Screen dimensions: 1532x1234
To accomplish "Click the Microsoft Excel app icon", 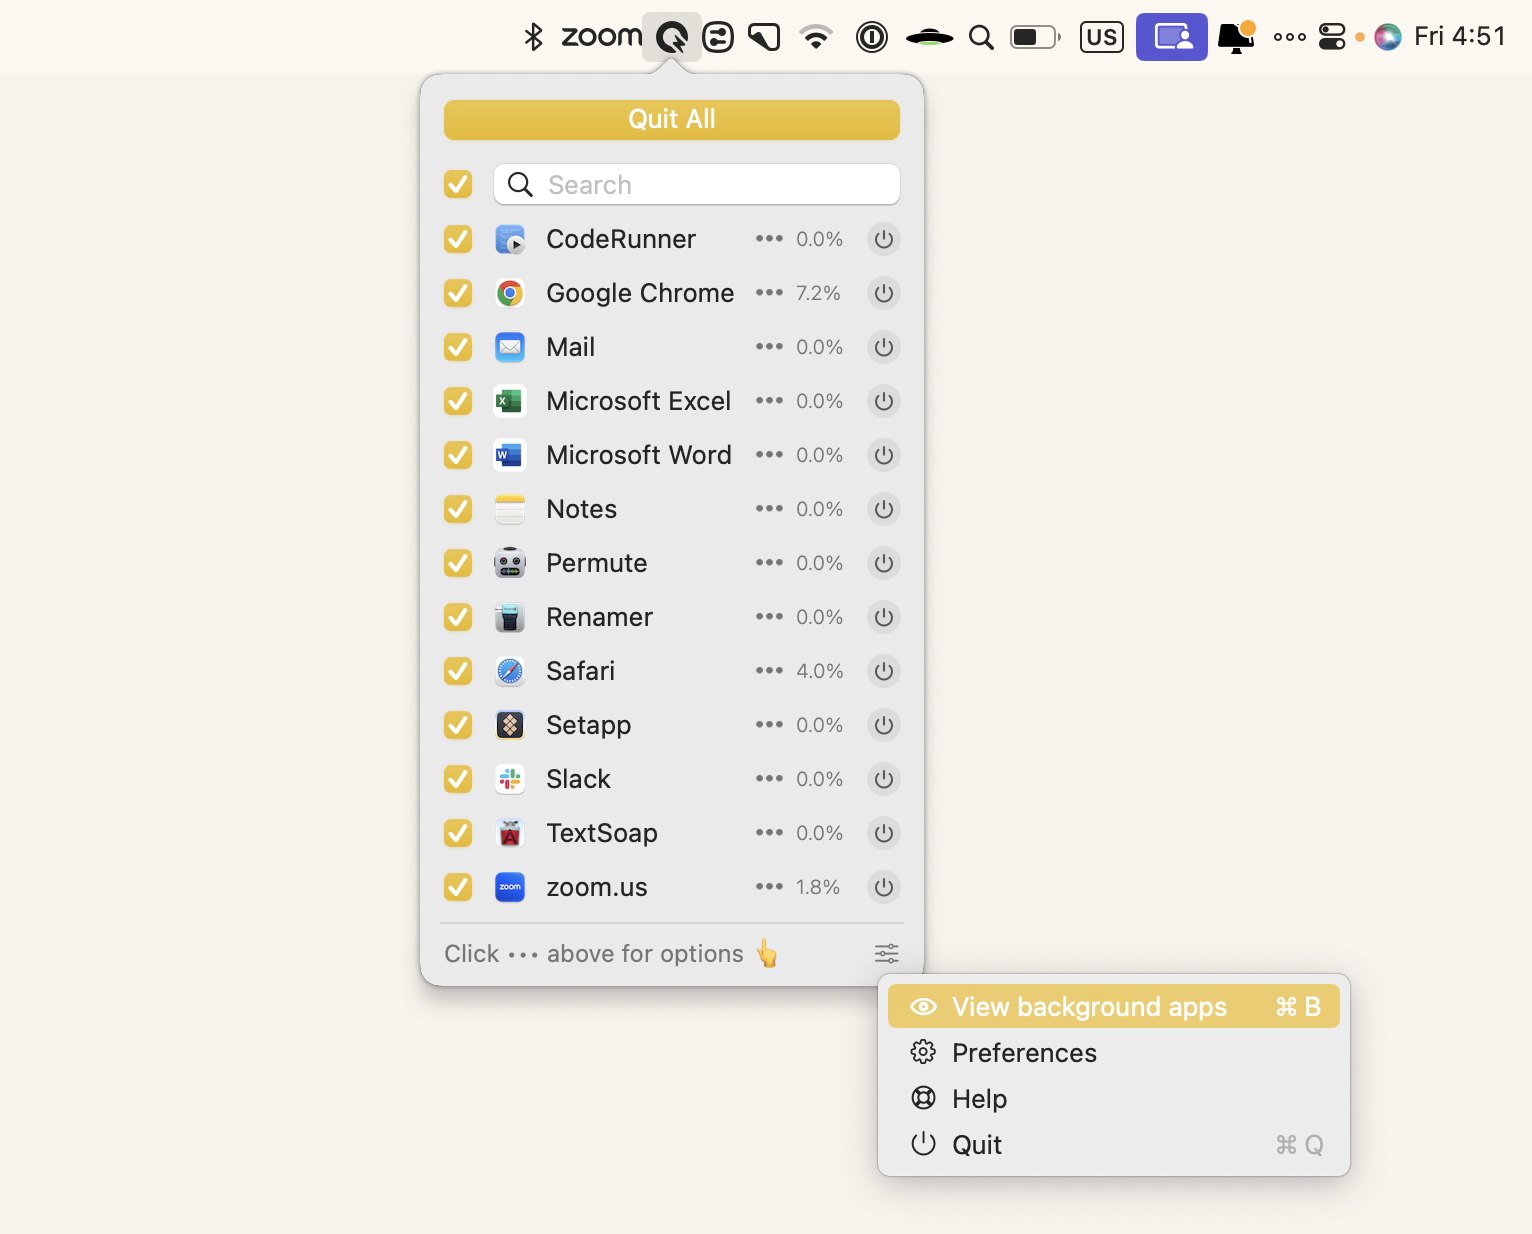I will (510, 402).
